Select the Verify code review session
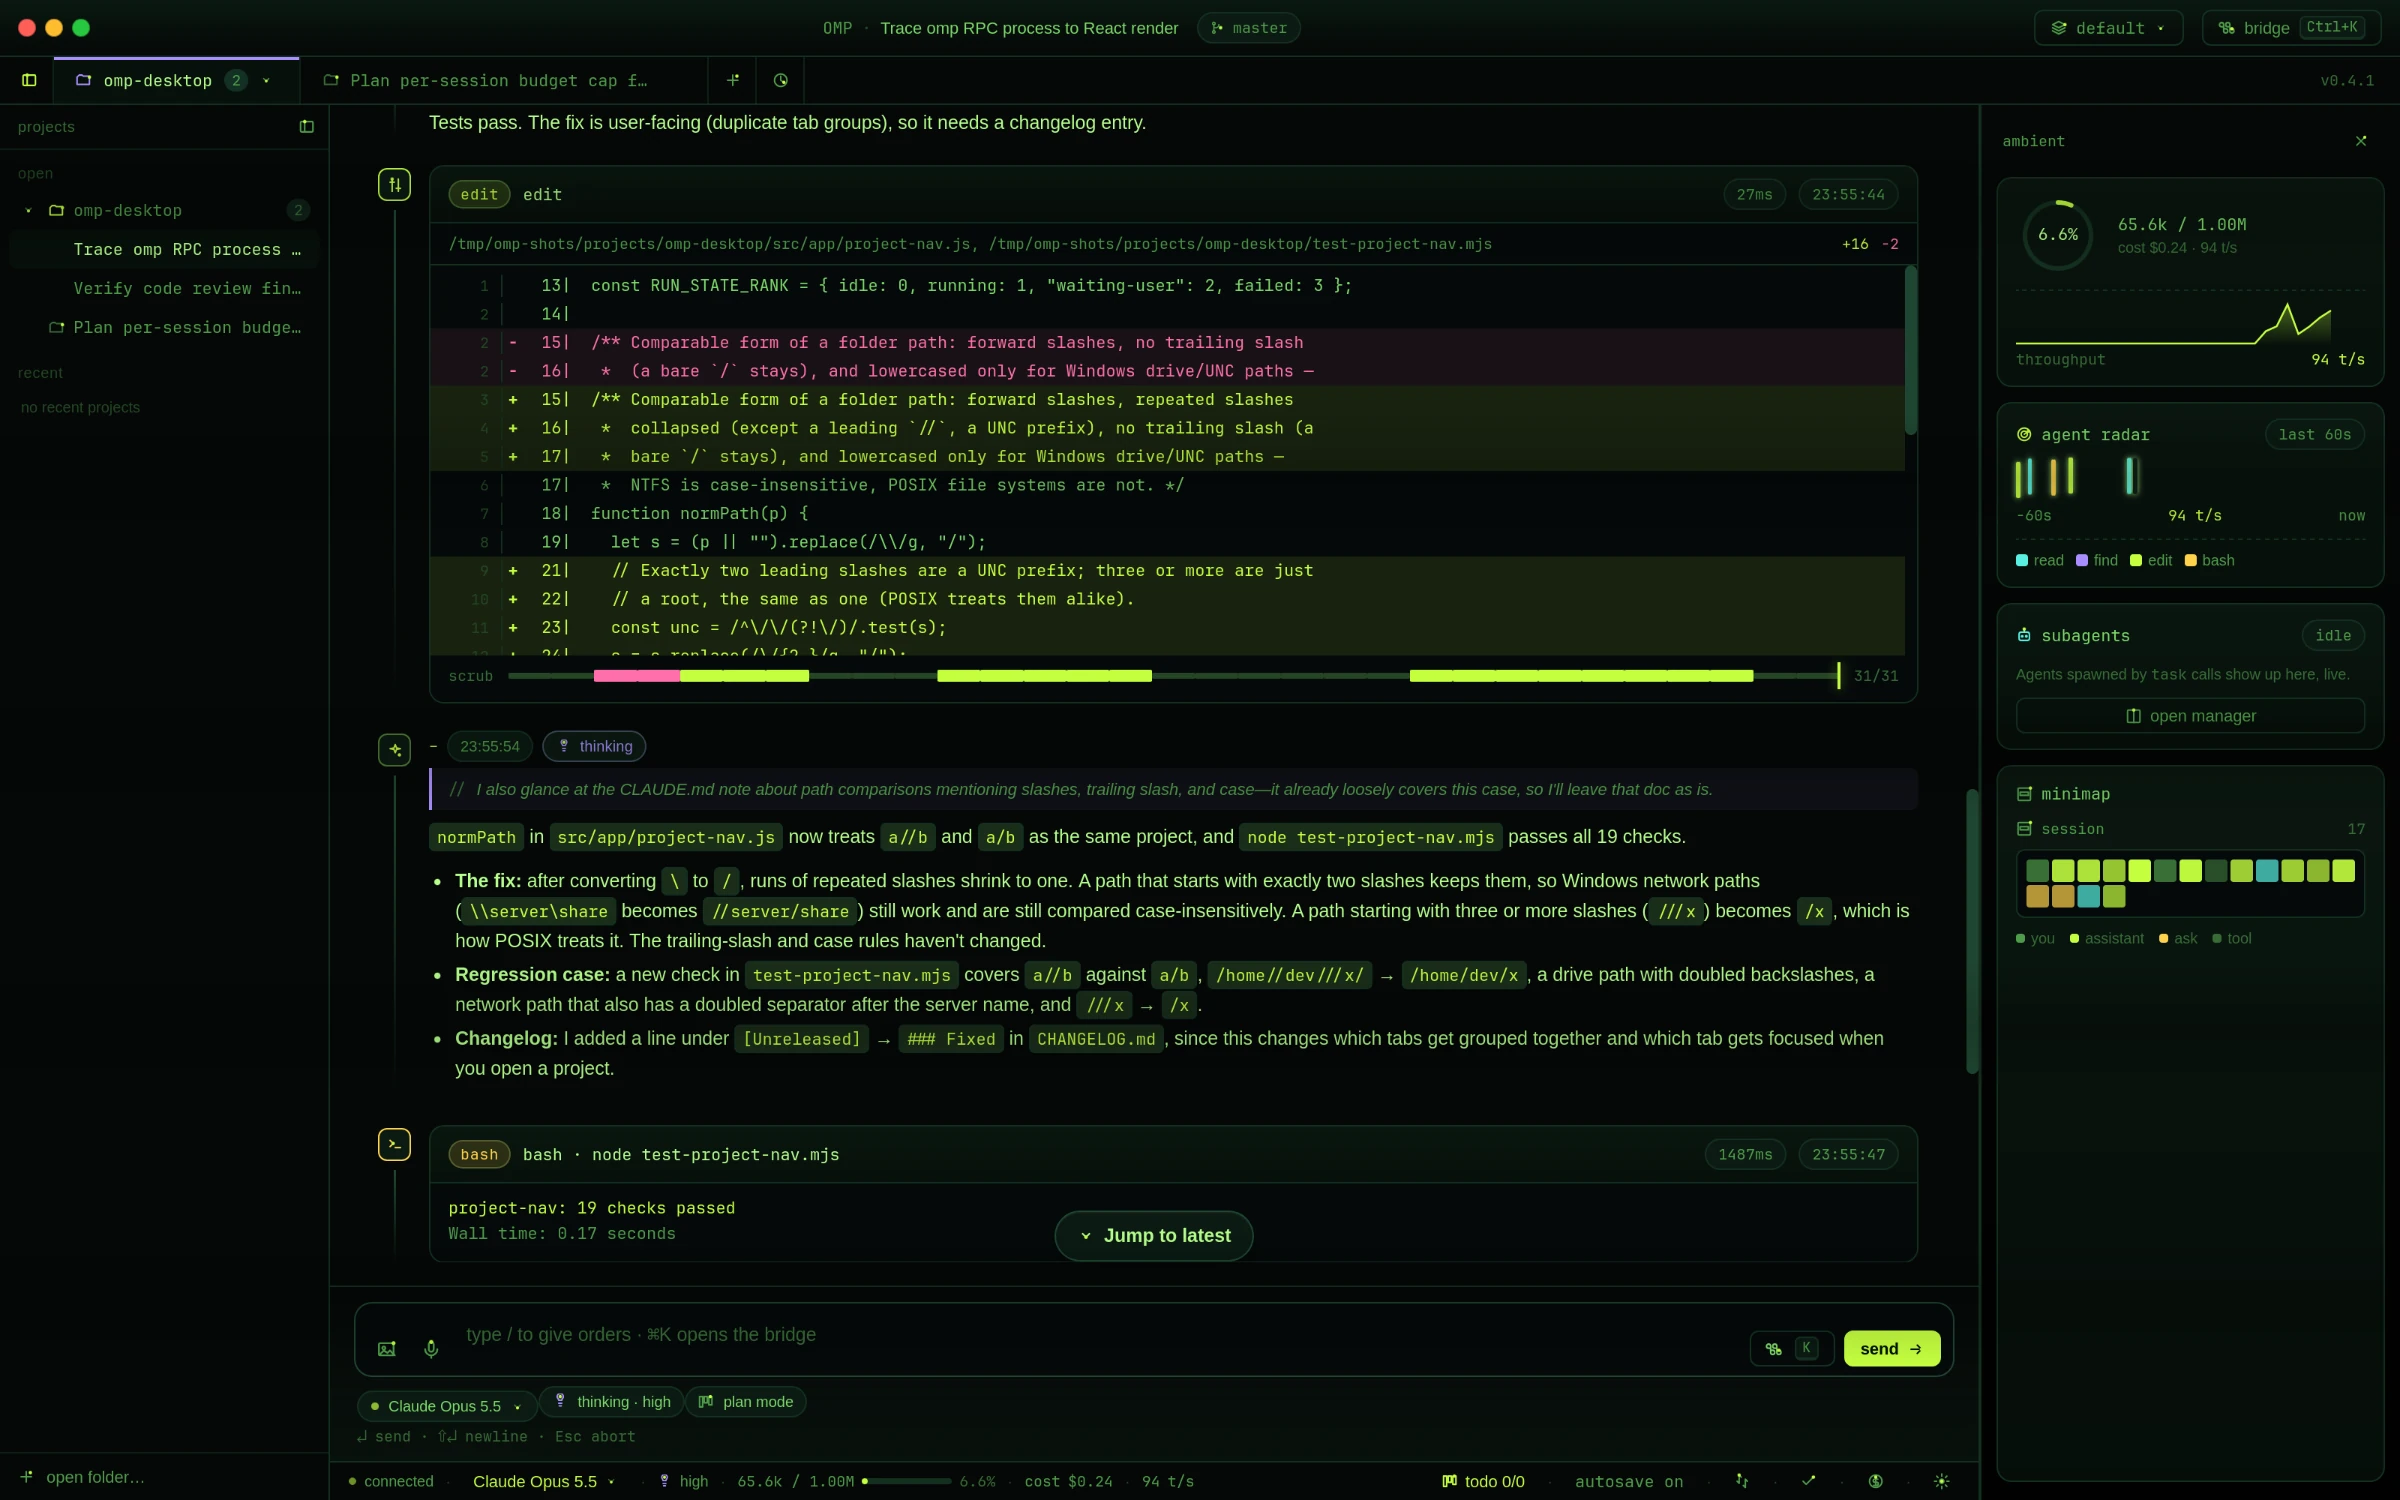This screenshot has width=2400, height=1500. 165,288
